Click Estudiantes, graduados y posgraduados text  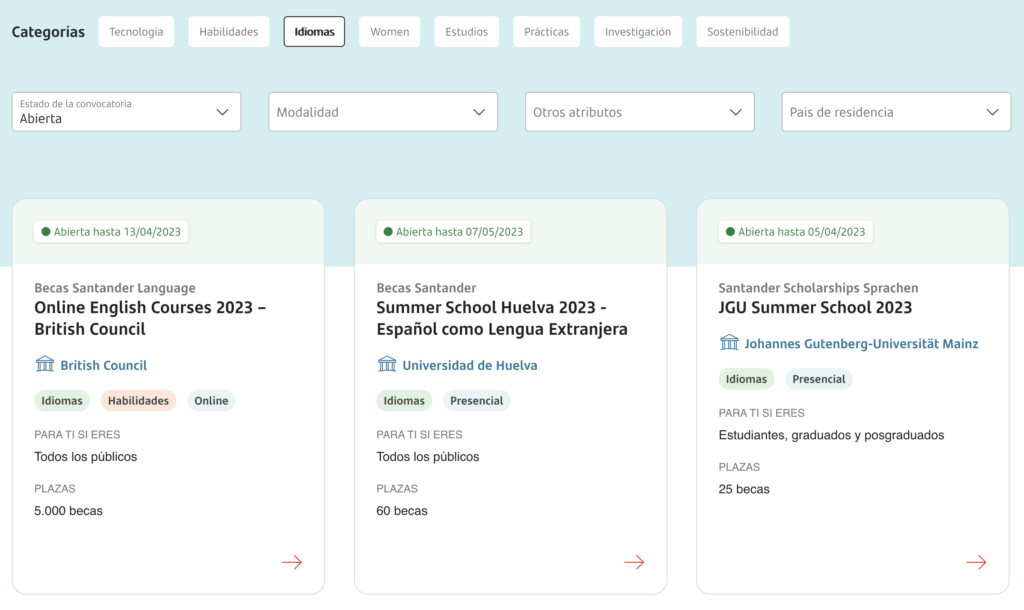[831, 435]
